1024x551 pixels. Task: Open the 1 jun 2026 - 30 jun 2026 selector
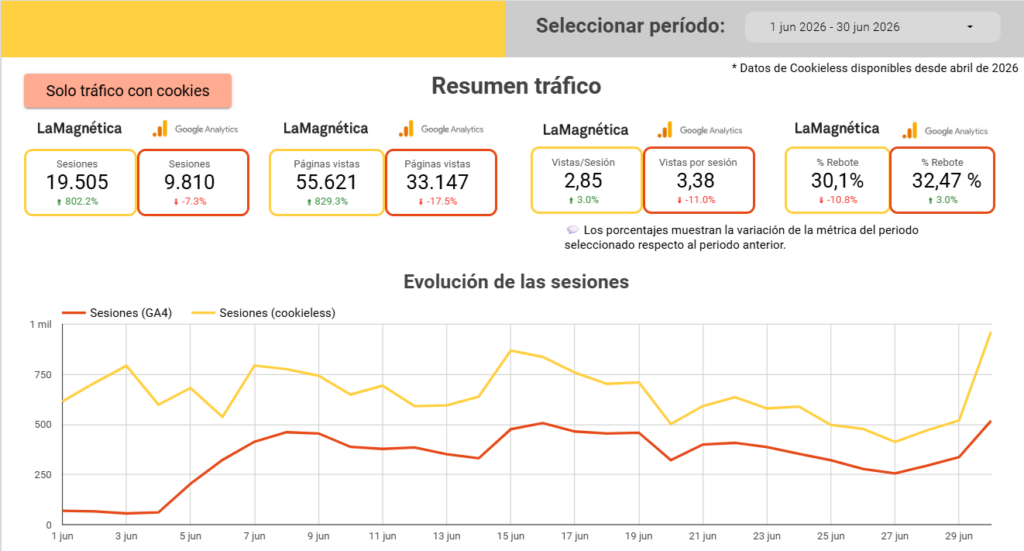(872, 27)
